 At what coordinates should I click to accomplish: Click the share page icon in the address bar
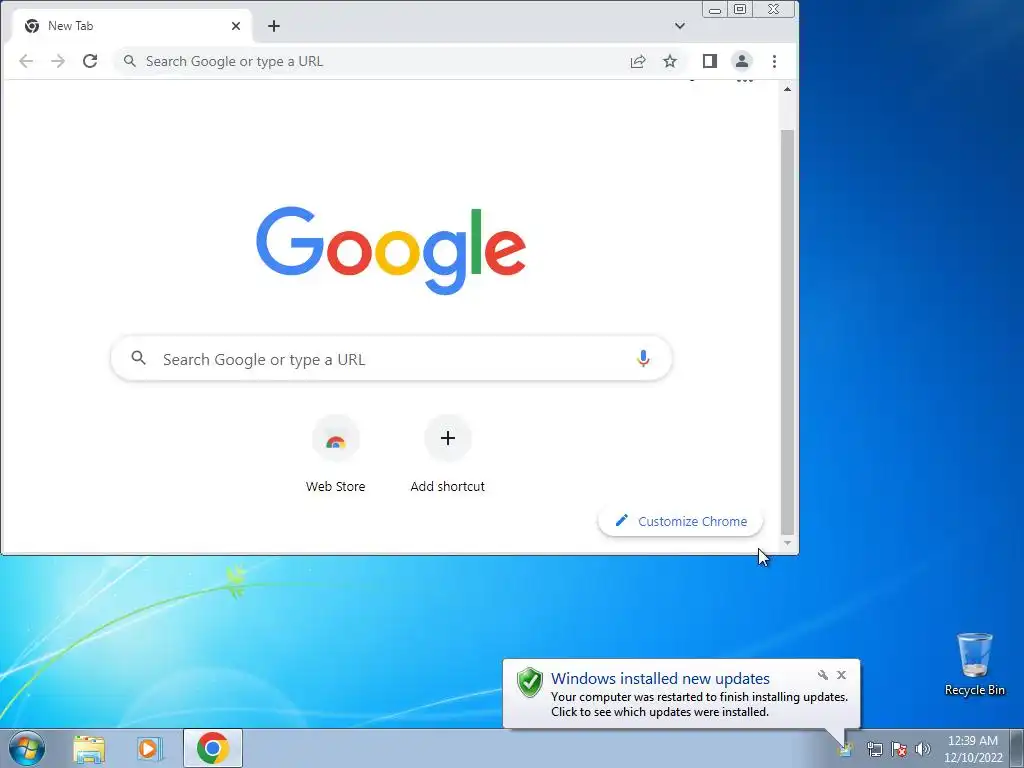pos(638,61)
